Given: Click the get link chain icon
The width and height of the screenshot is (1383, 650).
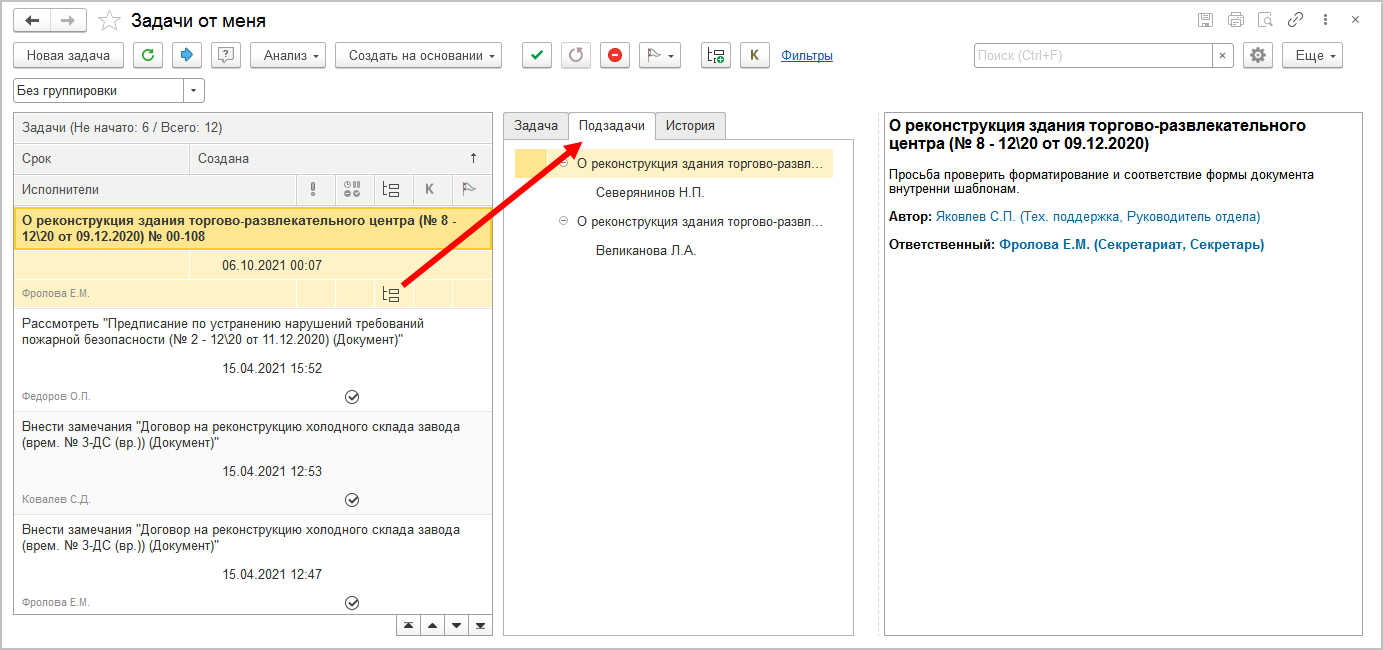Looking at the screenshot, I should 1295,20.
